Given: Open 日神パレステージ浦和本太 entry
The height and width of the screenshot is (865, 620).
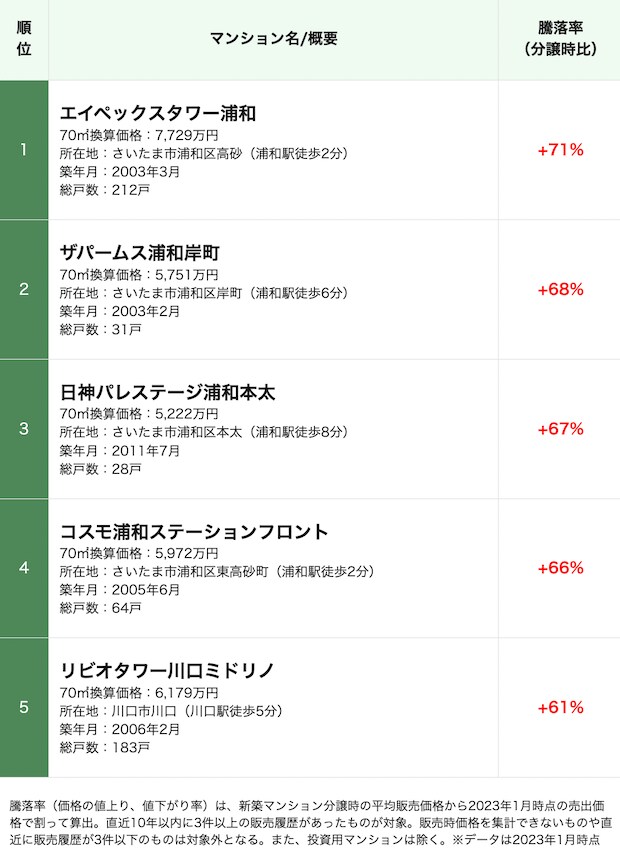Looking at the screenshot, I should (167, 392).
